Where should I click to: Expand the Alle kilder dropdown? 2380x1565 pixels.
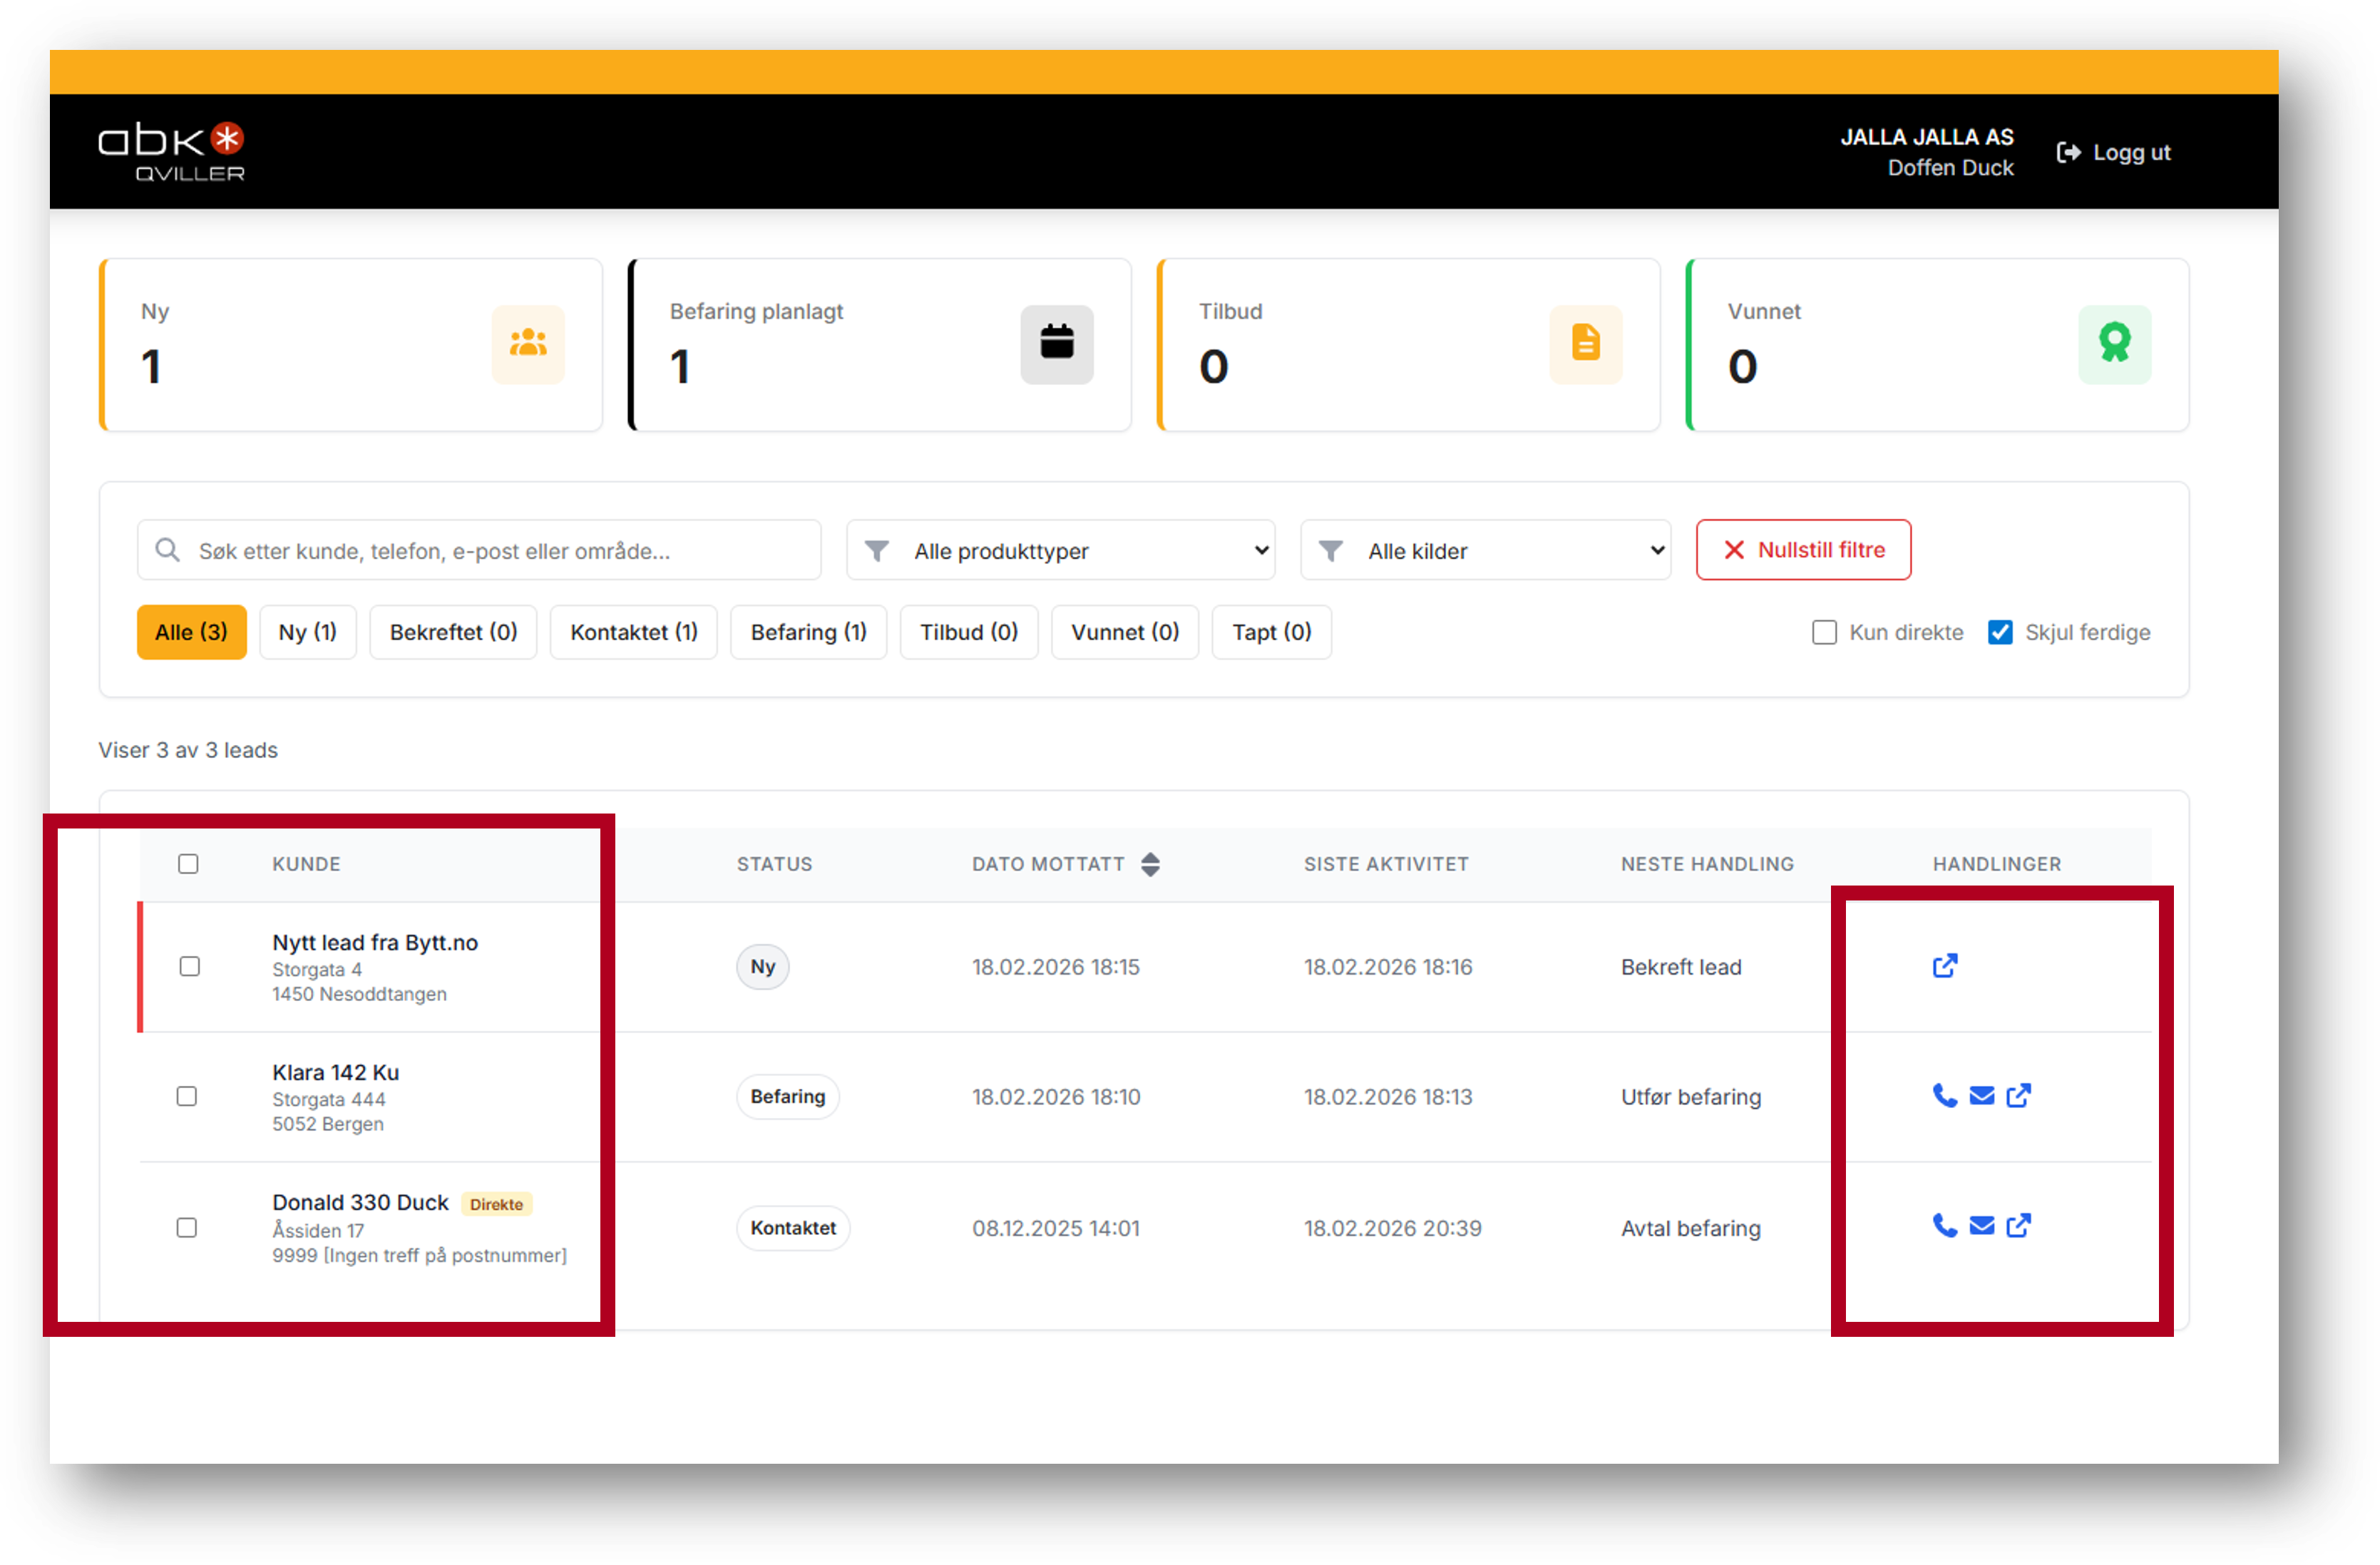pyautogui.click(x=1485, y=550)
